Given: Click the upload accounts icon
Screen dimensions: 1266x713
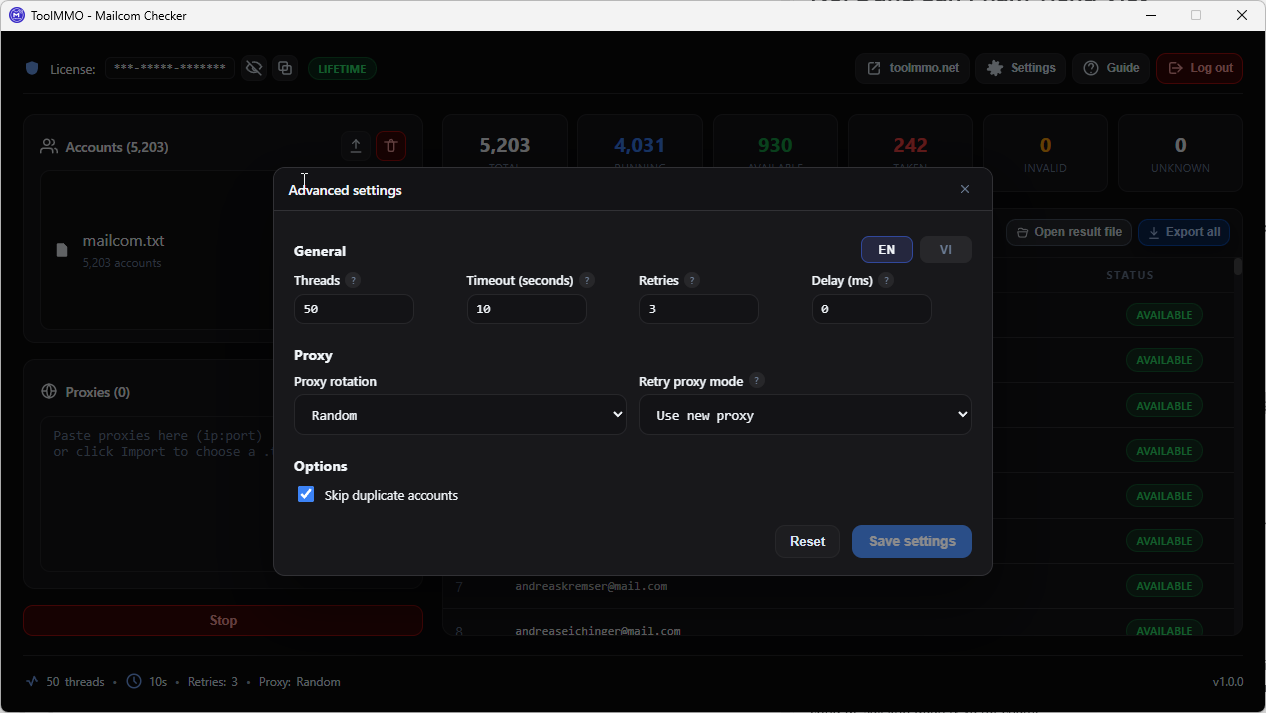Looking at the screenshot, I should click(x=355, y=146).
